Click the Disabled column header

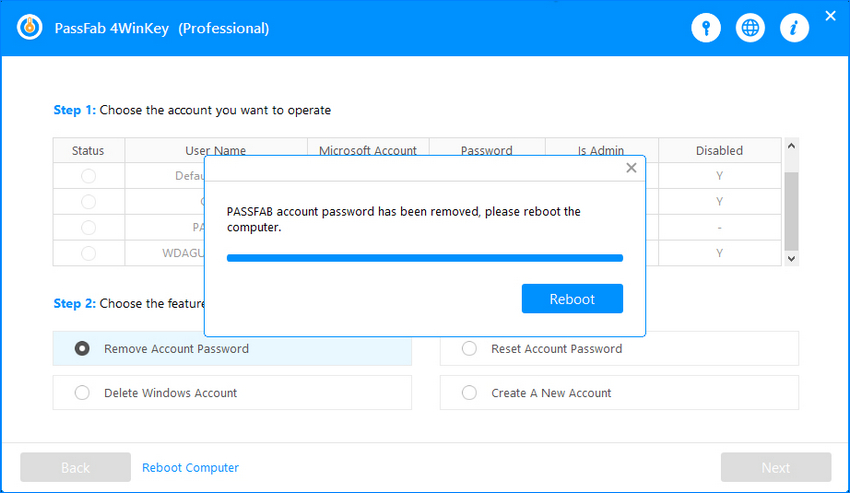(x=719, y=150)
